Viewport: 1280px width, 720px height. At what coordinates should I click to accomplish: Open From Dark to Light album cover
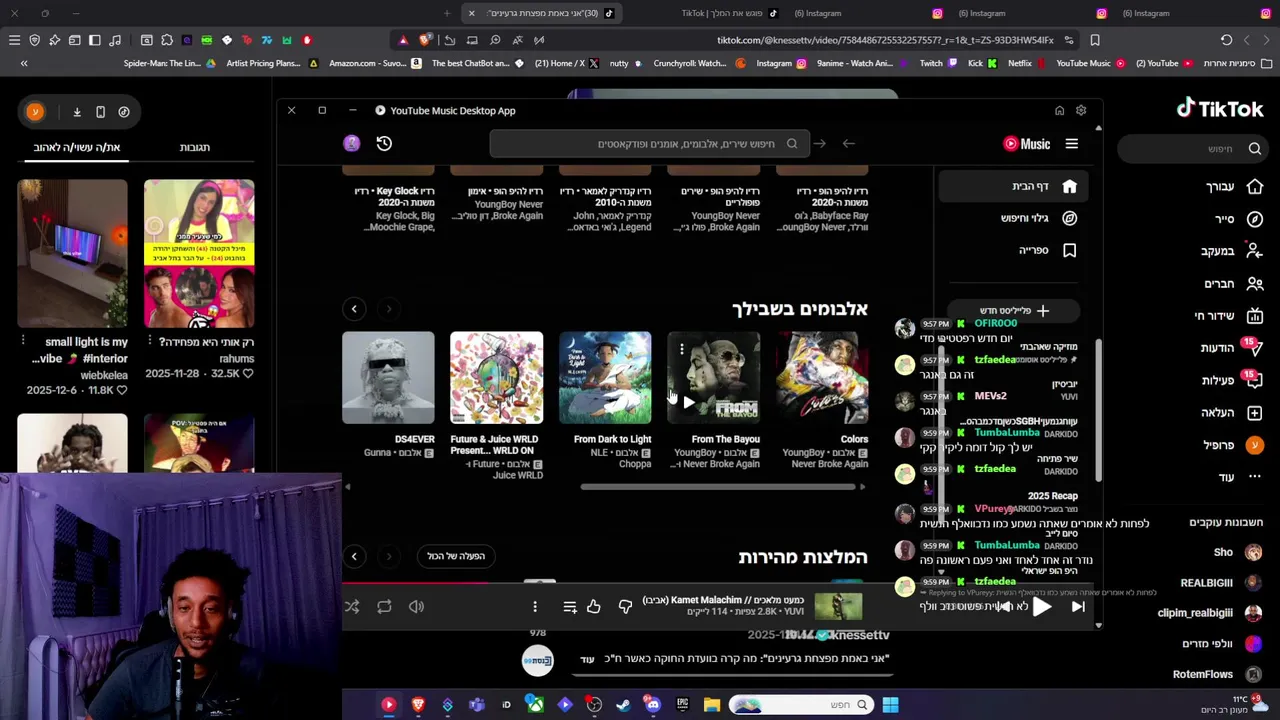(x=605, y=378)
